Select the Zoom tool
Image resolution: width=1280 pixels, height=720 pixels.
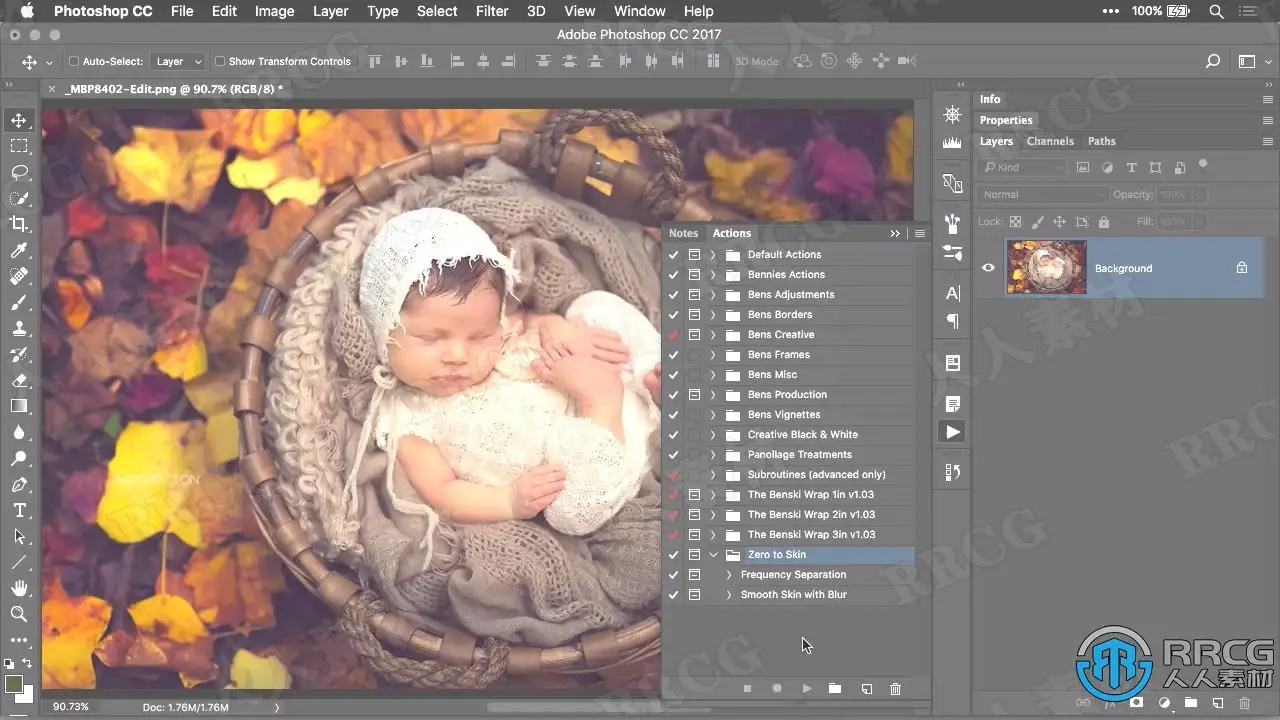pyautogui.click(x=19, y=614)
